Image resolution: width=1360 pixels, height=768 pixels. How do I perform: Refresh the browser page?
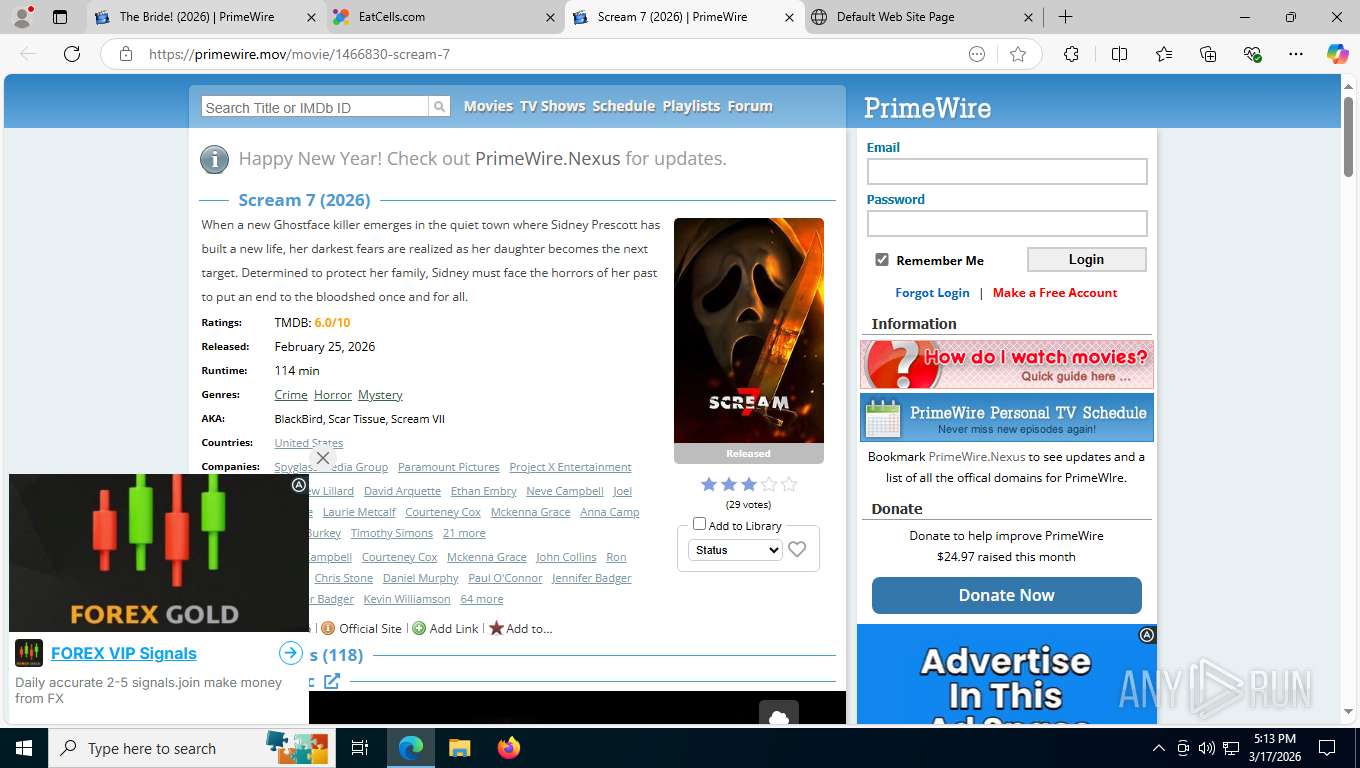[72, 54]
